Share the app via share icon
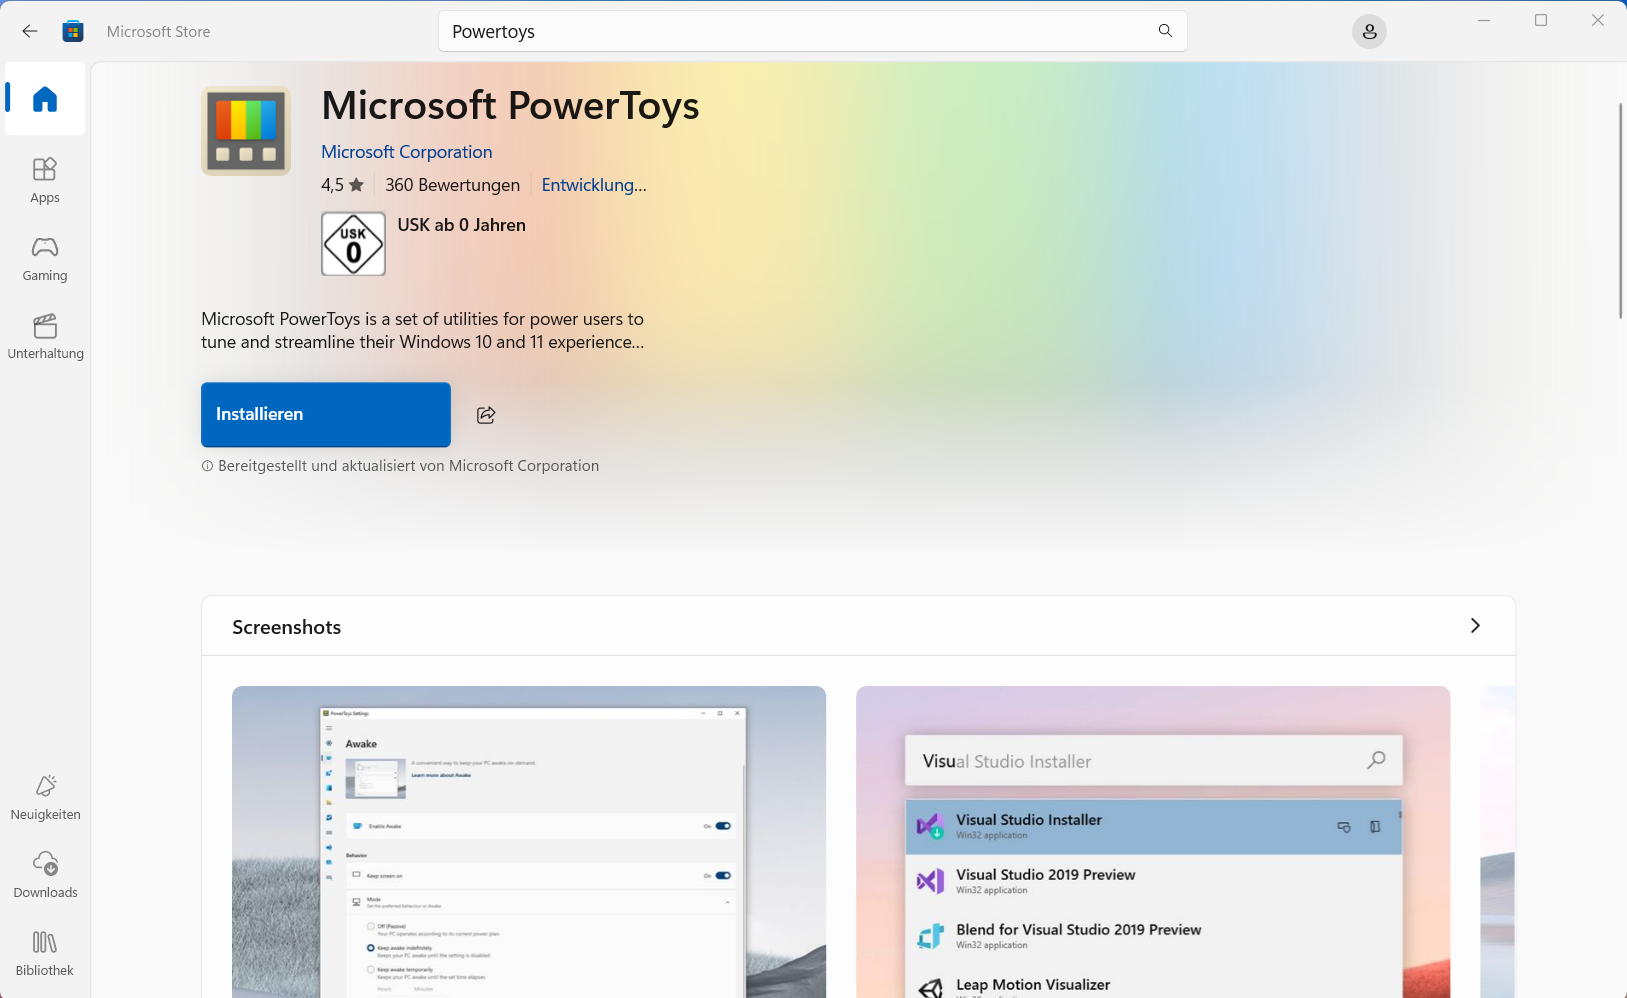1627x998 pixels. click(x=486, y=415)
